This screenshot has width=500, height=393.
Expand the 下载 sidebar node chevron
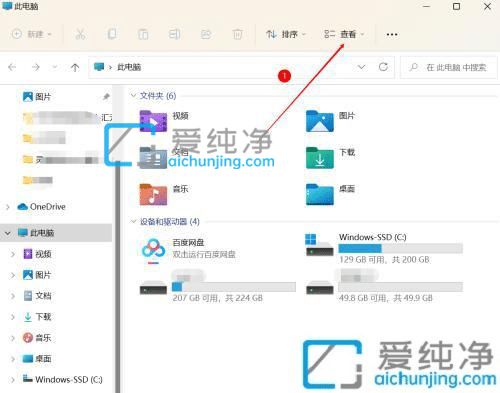[x=13, y=317]
